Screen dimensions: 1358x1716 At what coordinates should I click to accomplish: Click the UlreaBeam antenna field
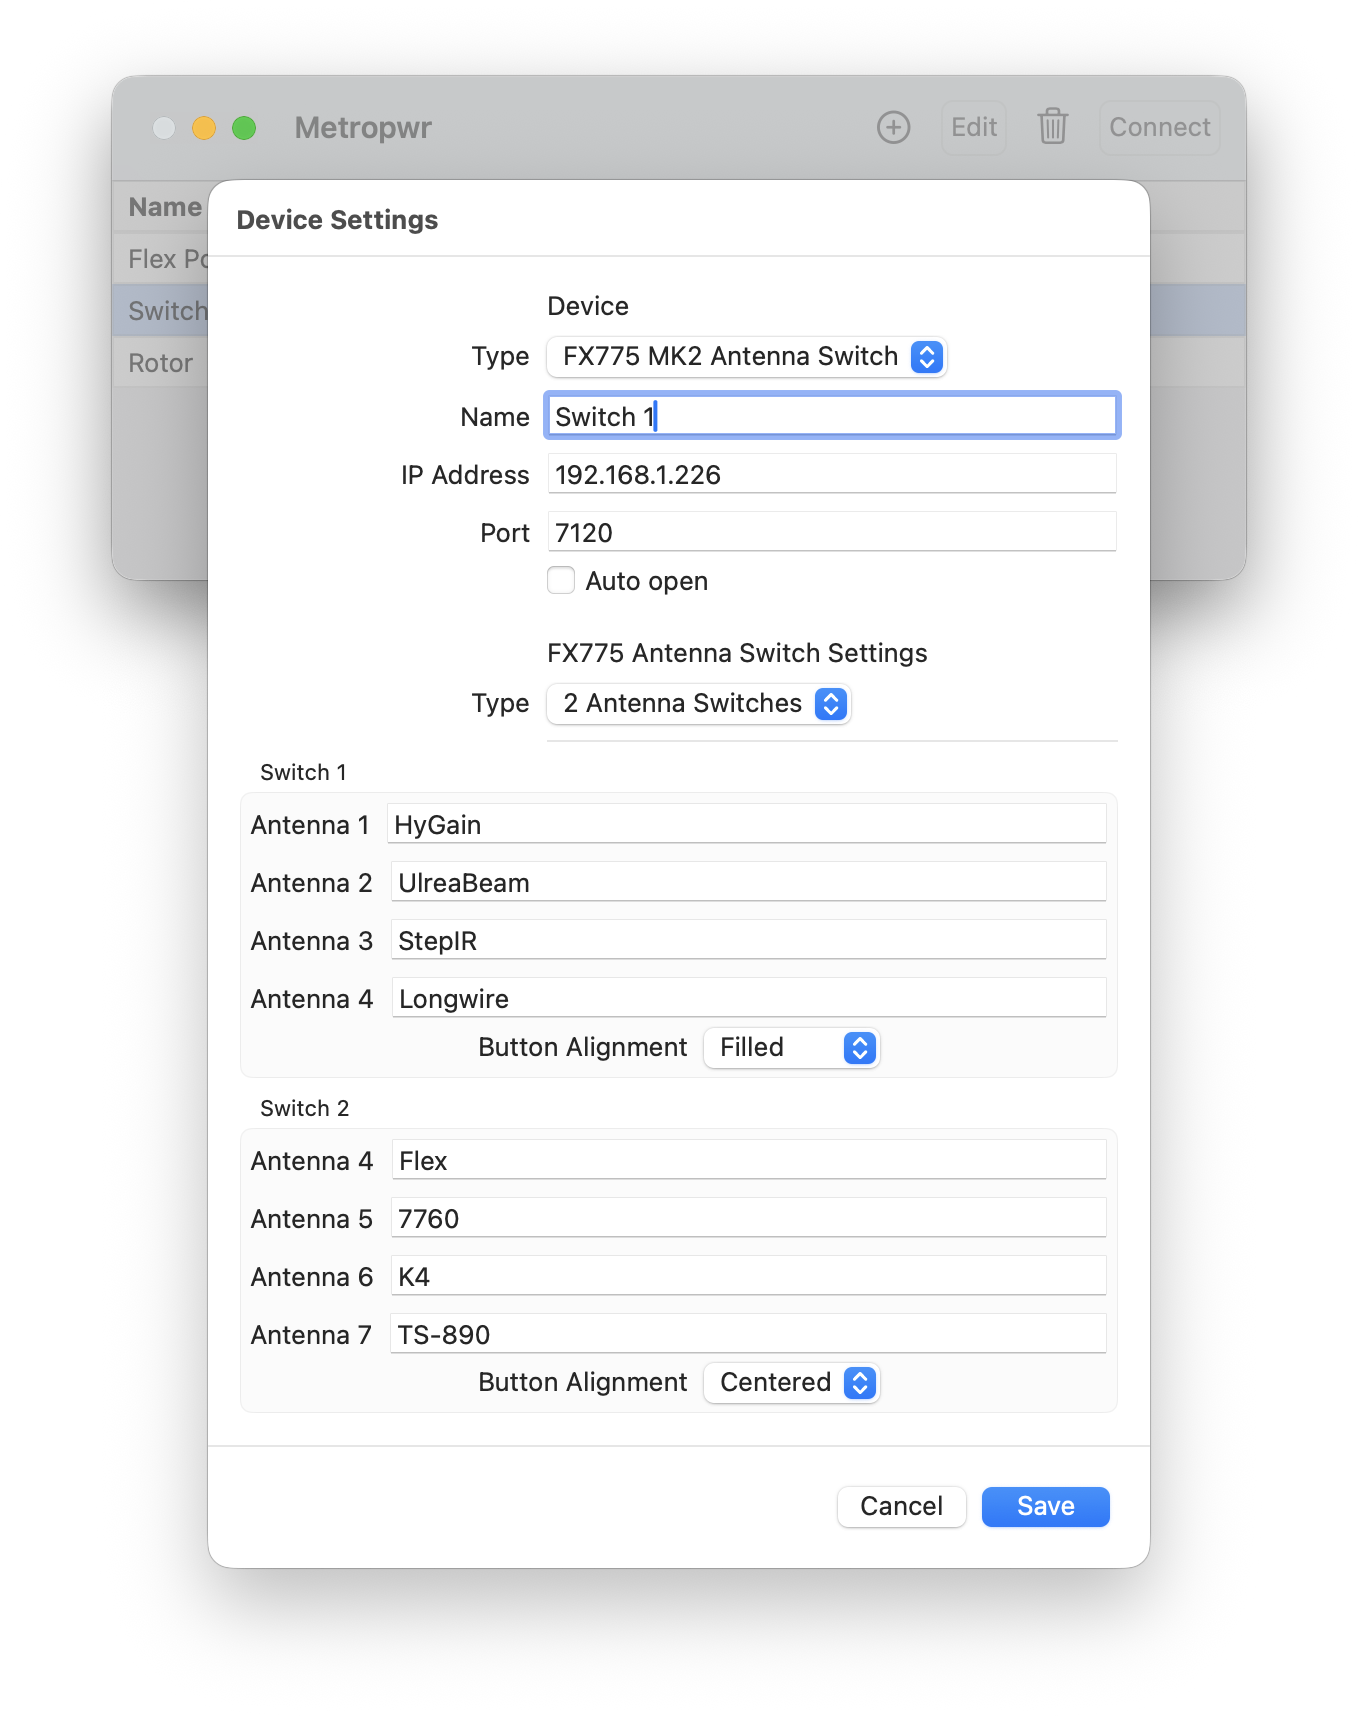point(748,883)
